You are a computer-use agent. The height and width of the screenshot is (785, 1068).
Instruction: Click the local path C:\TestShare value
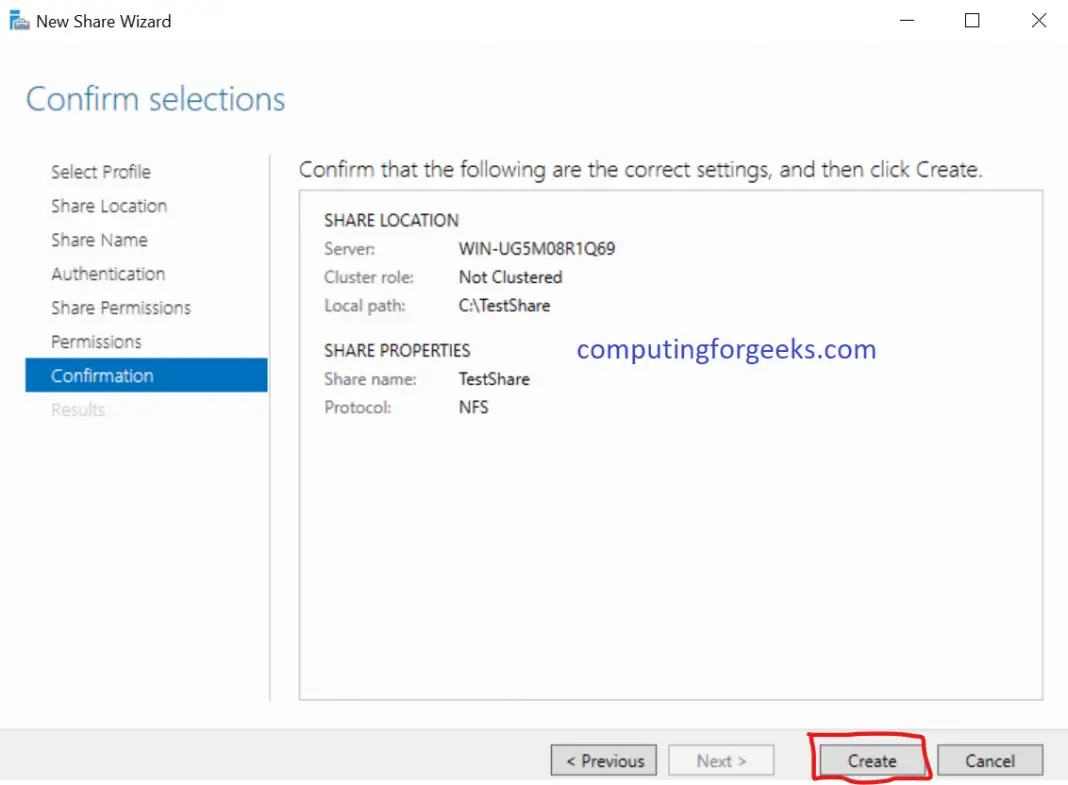(503, 306)
